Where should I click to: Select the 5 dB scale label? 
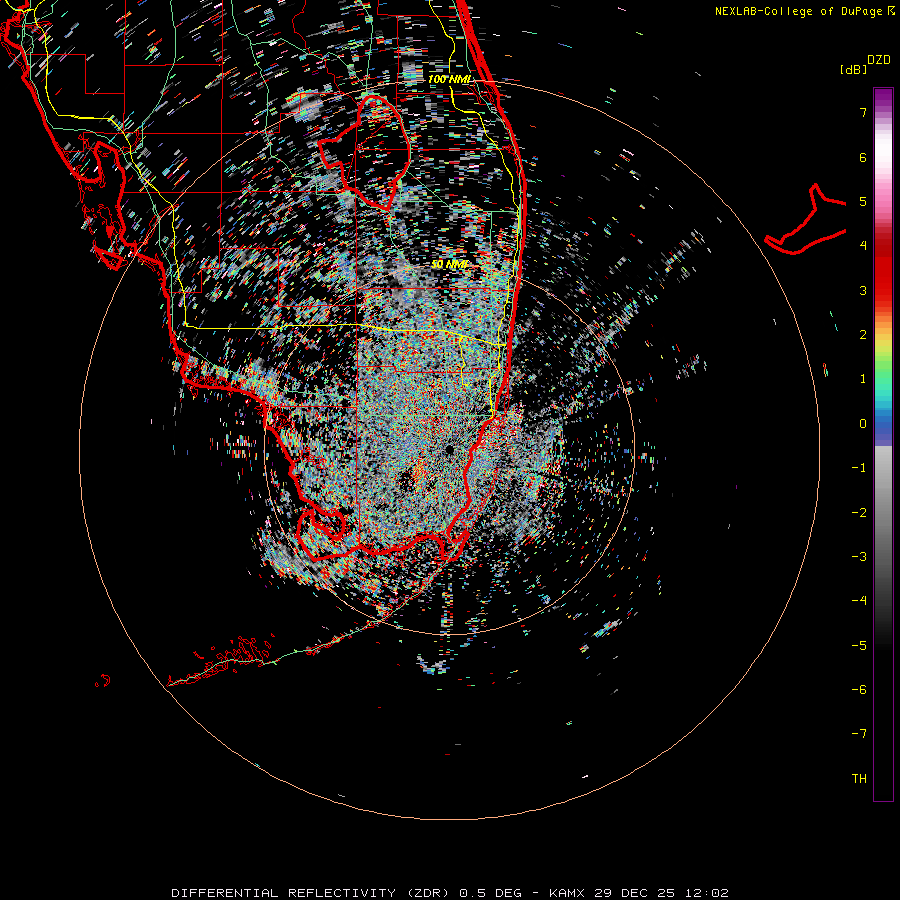pyautogui.click(x=863, y=201)
